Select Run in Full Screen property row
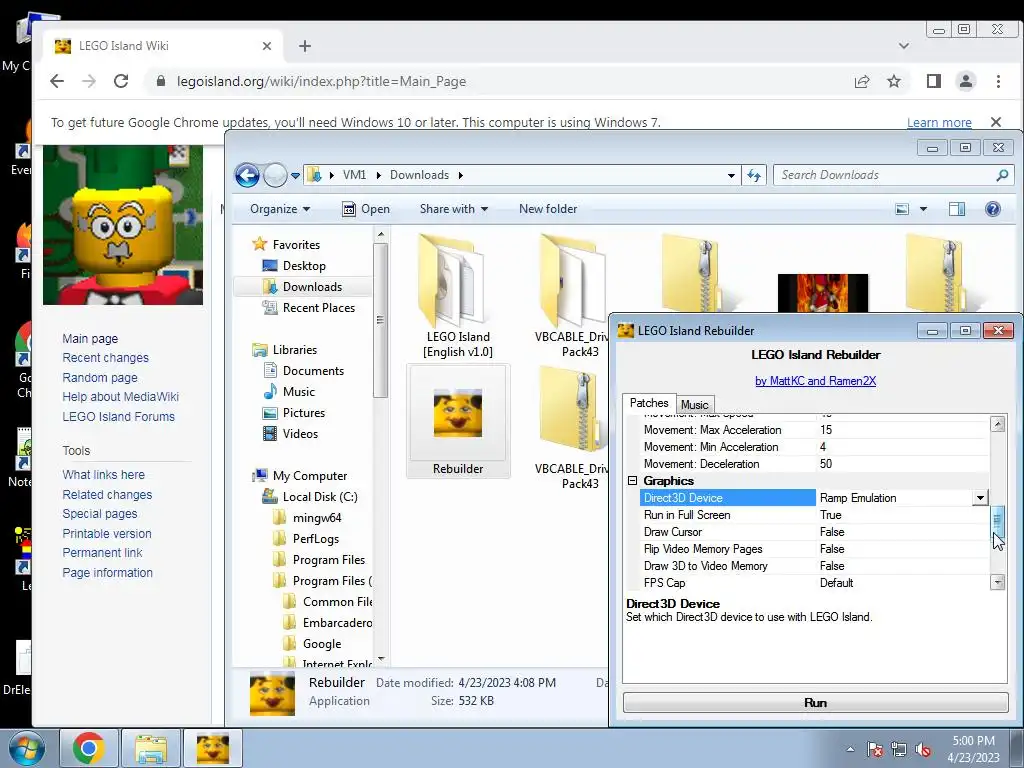The width and height of the screenshot is (1024, 768). pos(814,515)
